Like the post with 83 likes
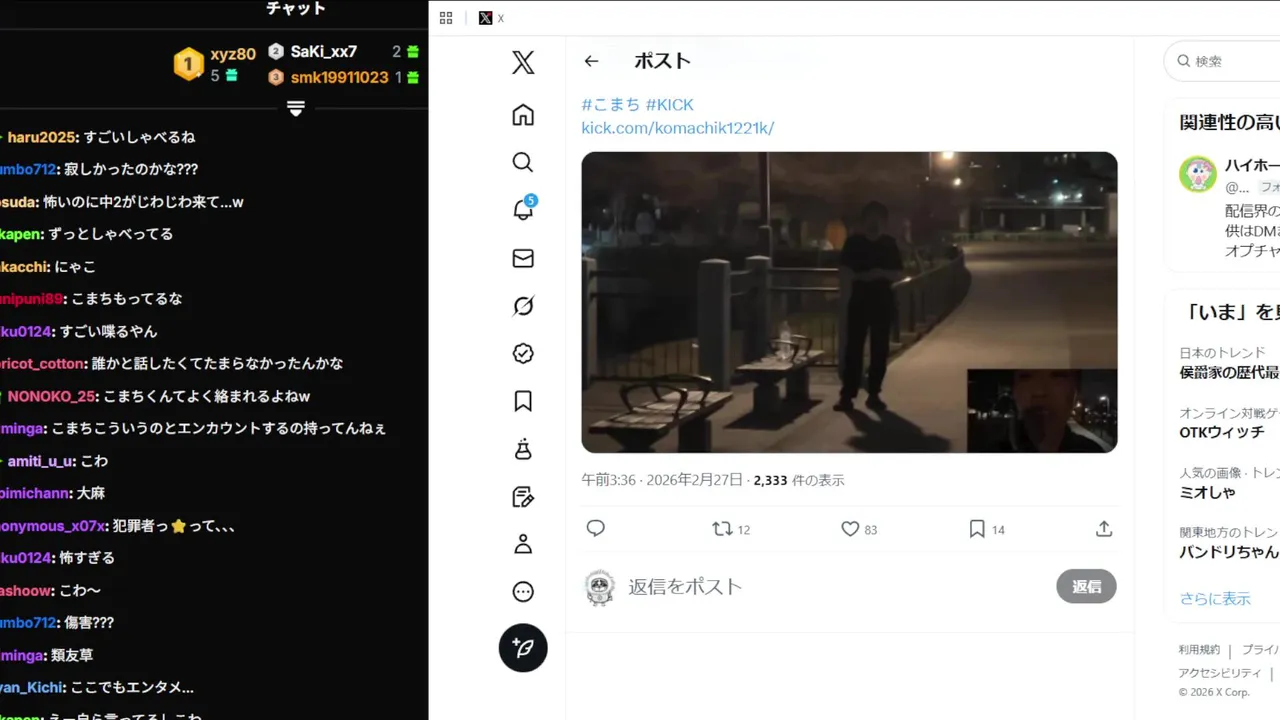Screen dimensions: 1280x720 858,529
